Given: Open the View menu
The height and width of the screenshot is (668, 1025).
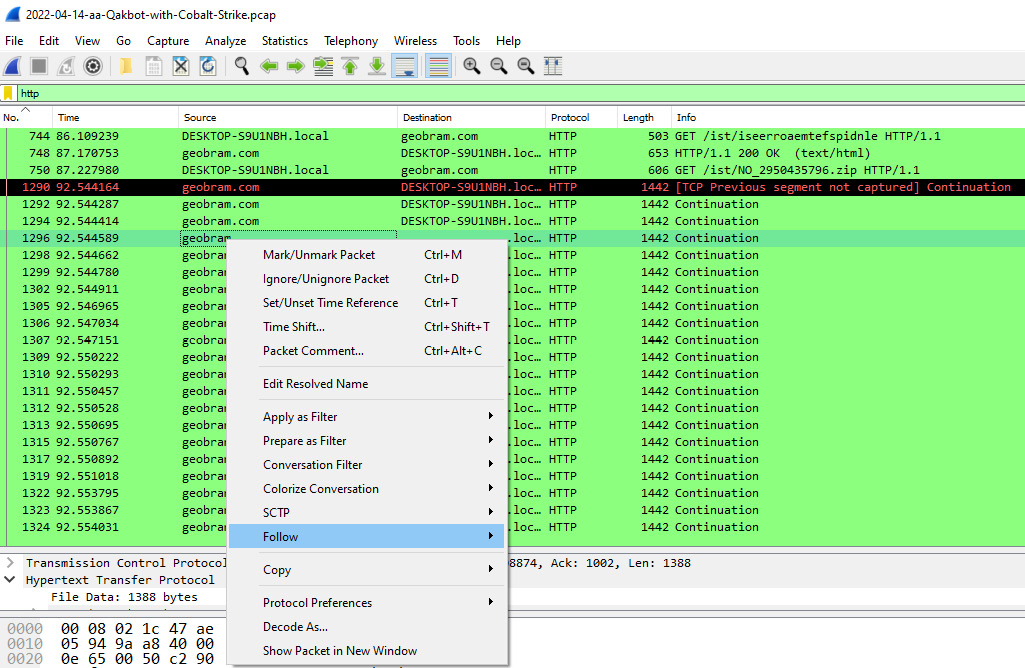Looking at the screenshot, I should [87, 41].
